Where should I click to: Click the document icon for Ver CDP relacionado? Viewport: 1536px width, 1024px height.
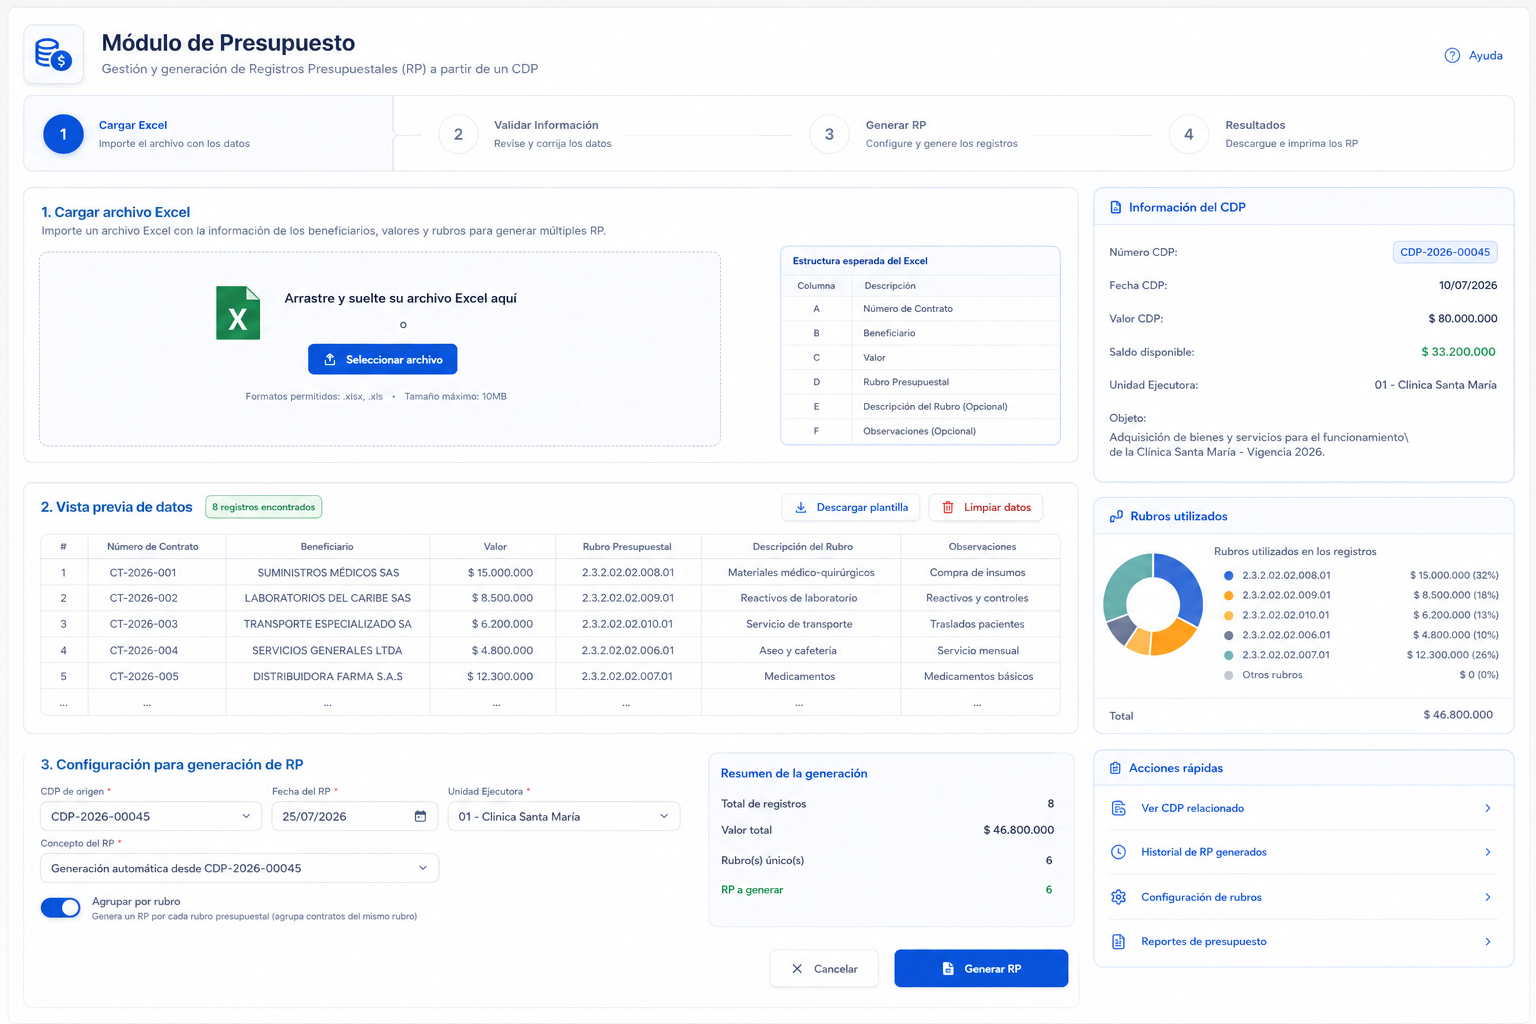pos(1119,808)
